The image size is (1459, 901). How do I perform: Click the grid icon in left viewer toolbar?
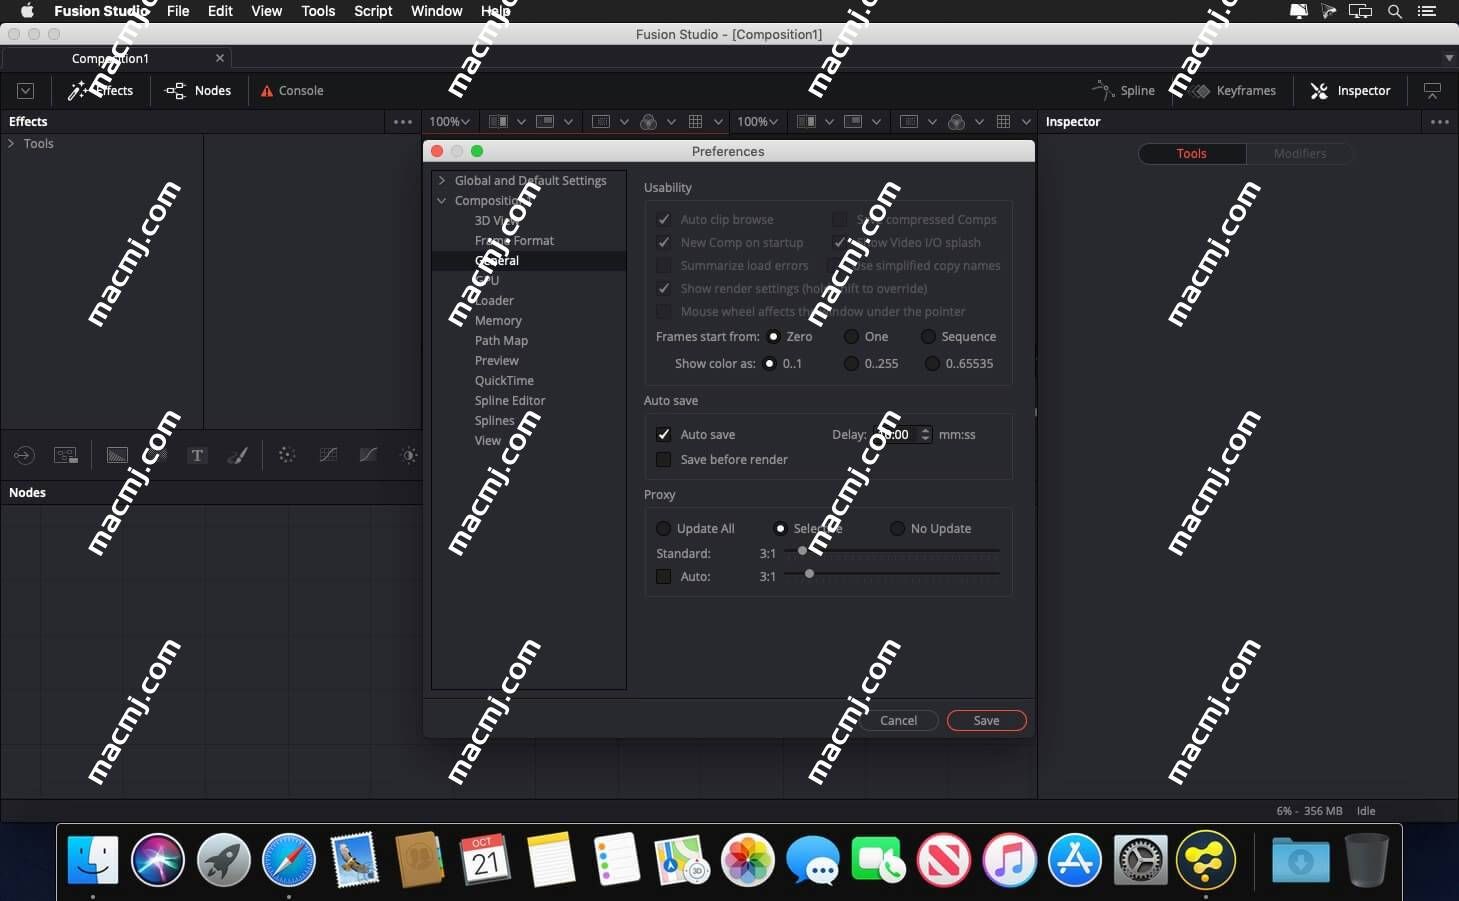696,121
